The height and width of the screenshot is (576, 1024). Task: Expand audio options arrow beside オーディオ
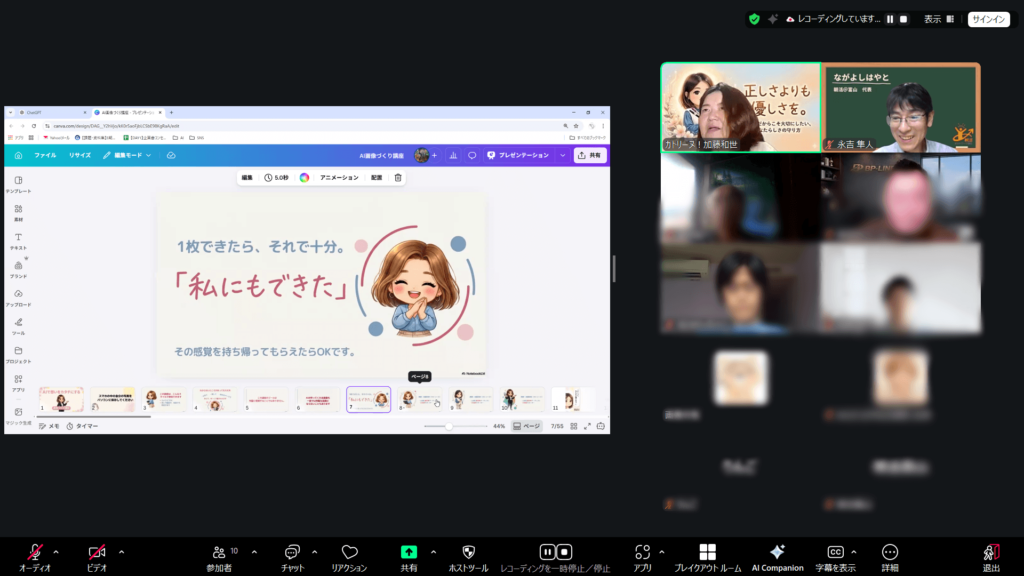tap(56, 551)
